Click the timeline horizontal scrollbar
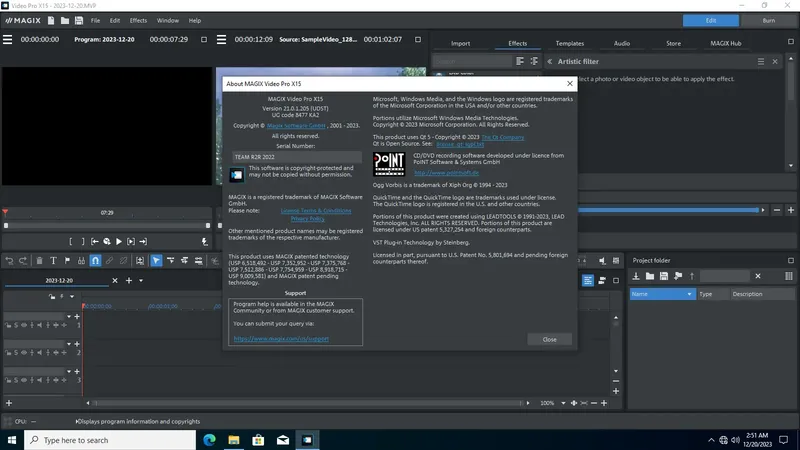The image size is (800, 450). pos(308,403)
